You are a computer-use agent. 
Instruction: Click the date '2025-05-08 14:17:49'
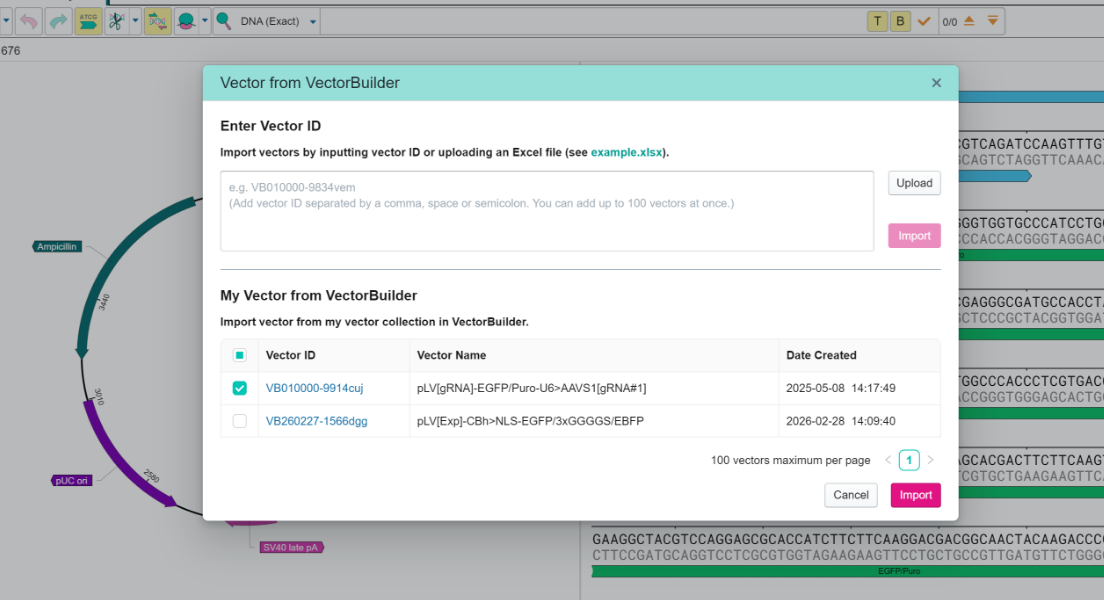point(841,388)
